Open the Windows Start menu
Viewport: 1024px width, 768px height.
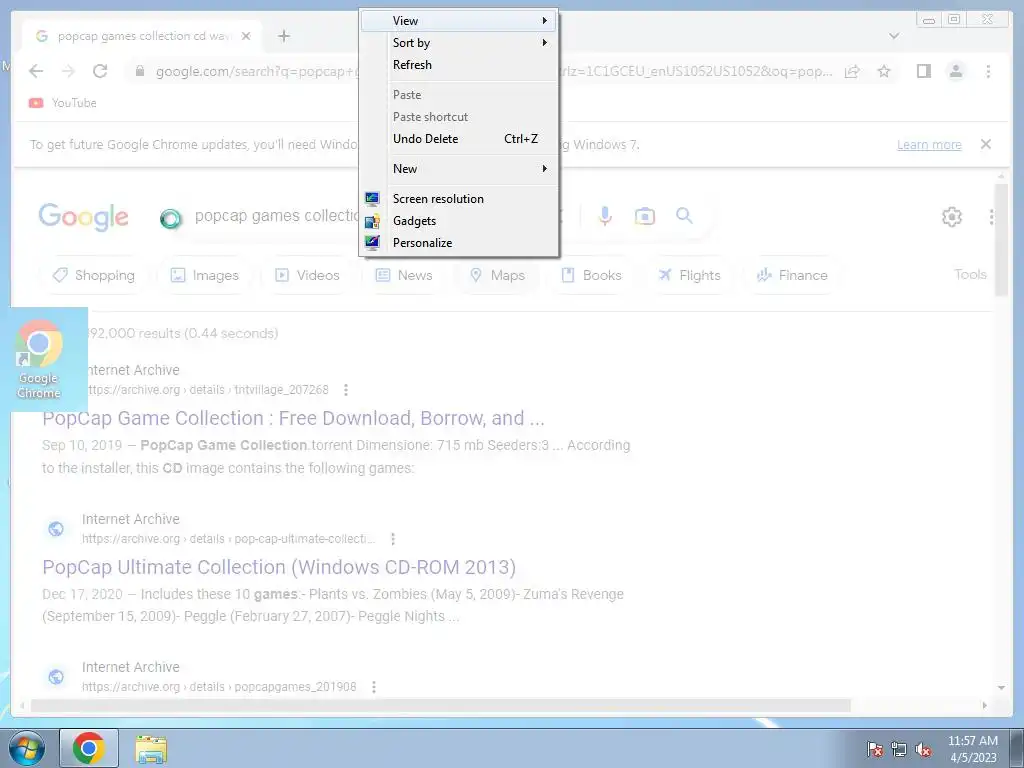click(27, 748)
